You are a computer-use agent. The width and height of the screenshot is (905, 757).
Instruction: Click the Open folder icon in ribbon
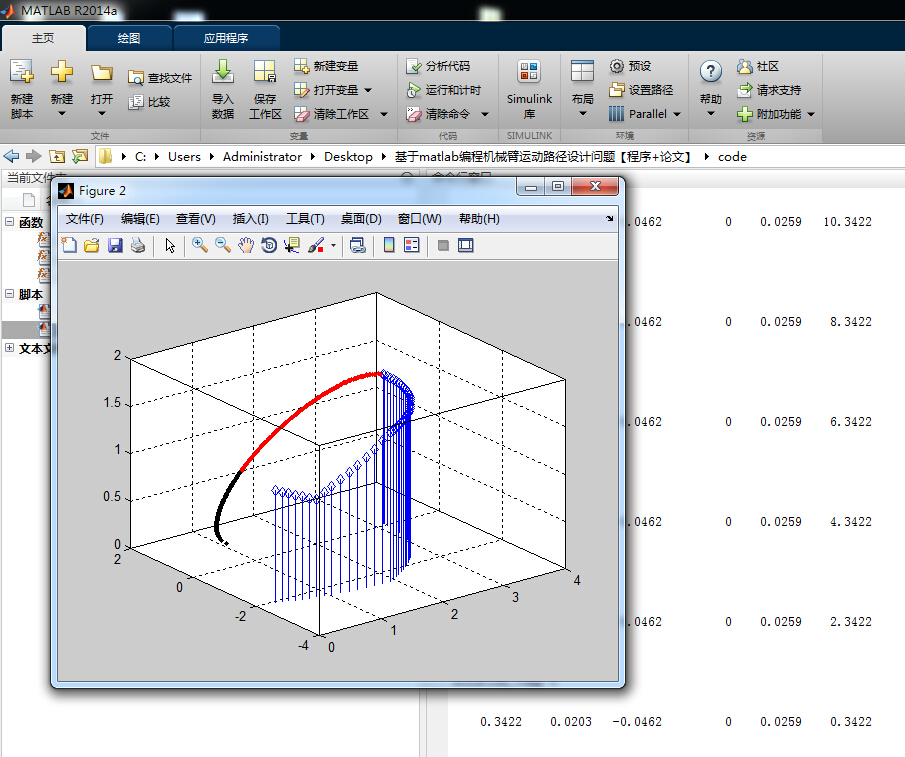(x=102, y=73)
